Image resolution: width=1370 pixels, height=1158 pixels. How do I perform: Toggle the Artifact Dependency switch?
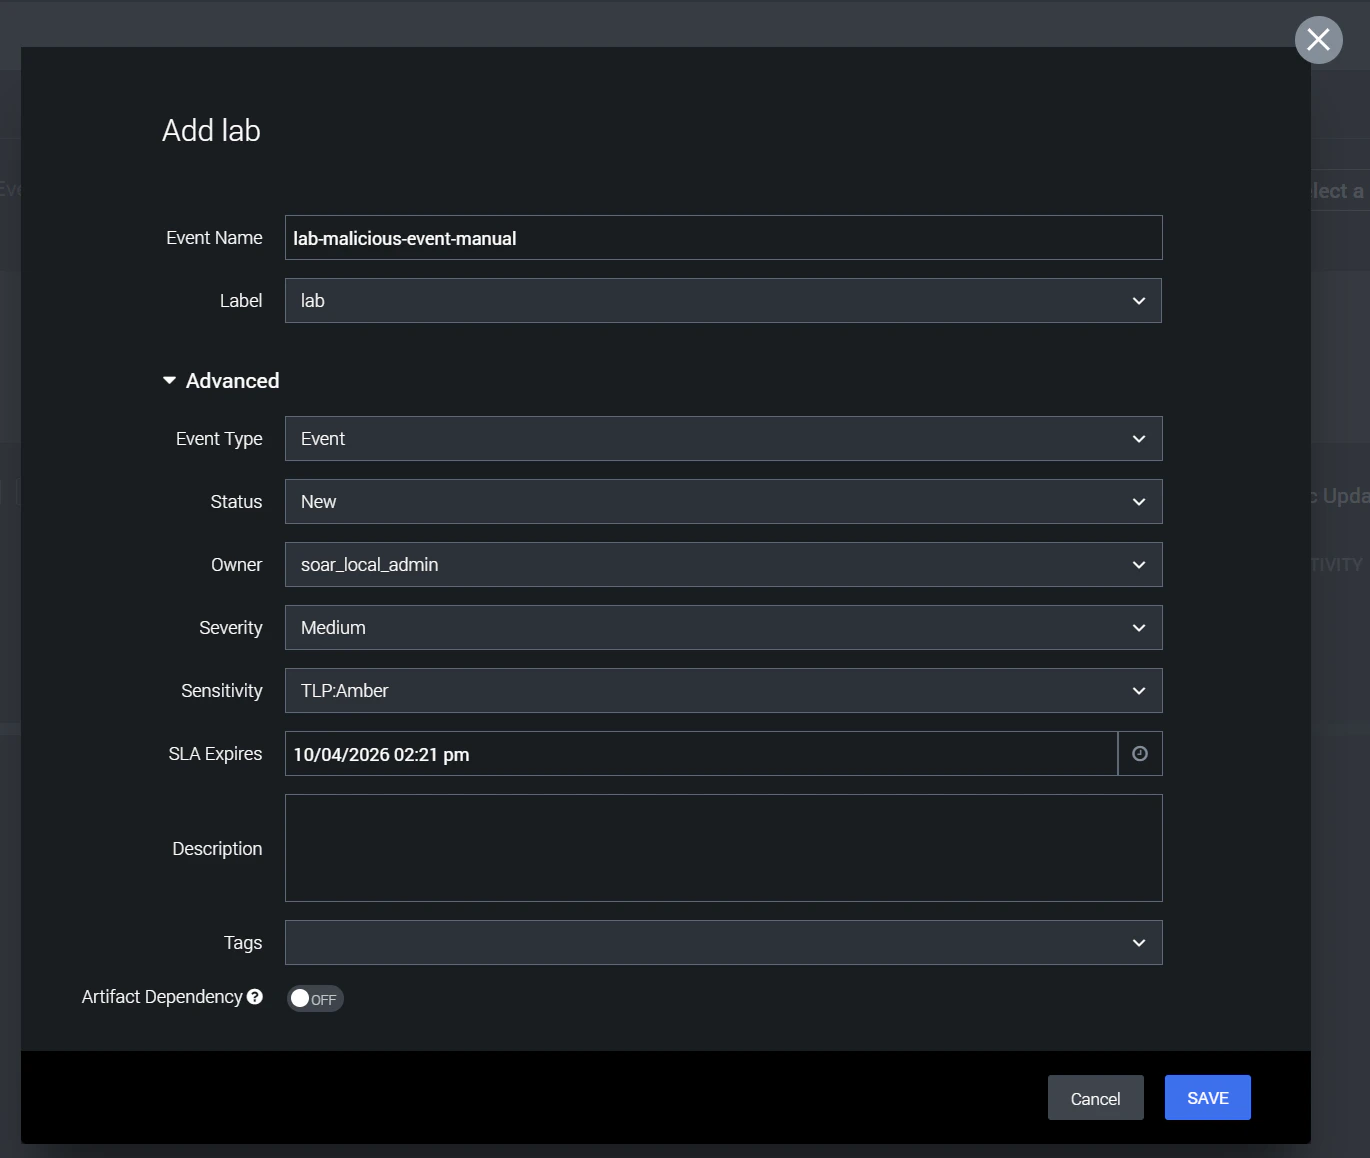click(315, 999)
